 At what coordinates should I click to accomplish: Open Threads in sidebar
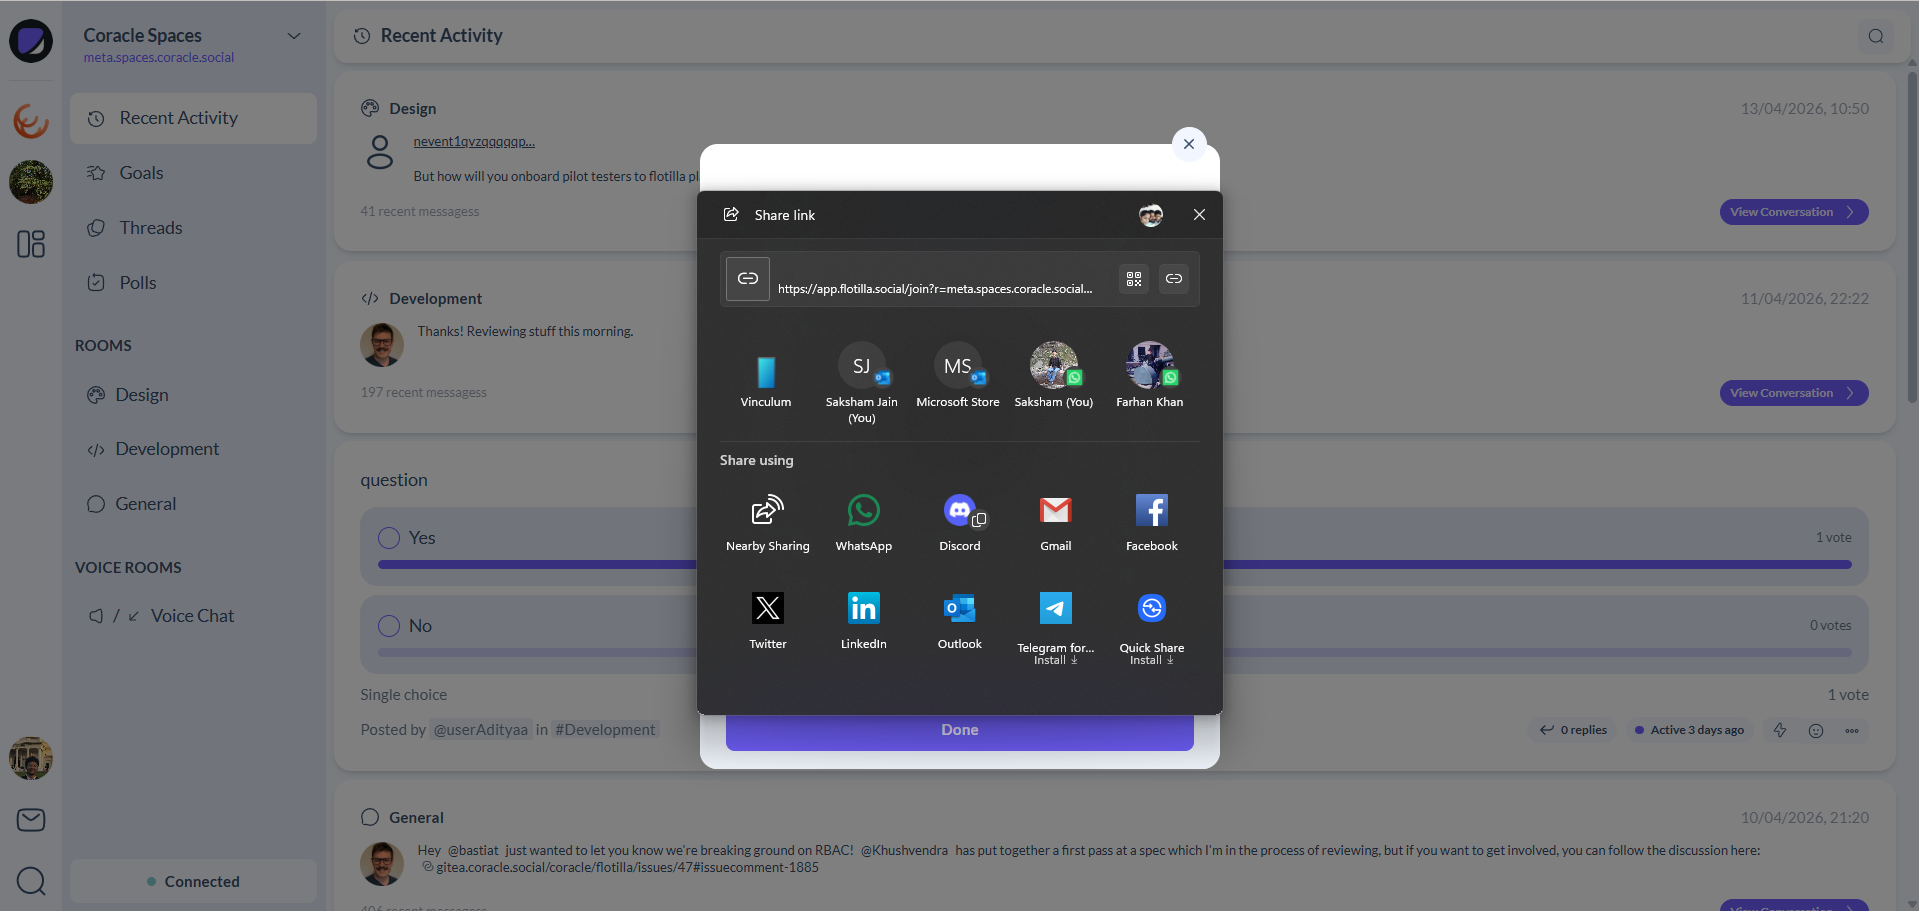[193, 228]
